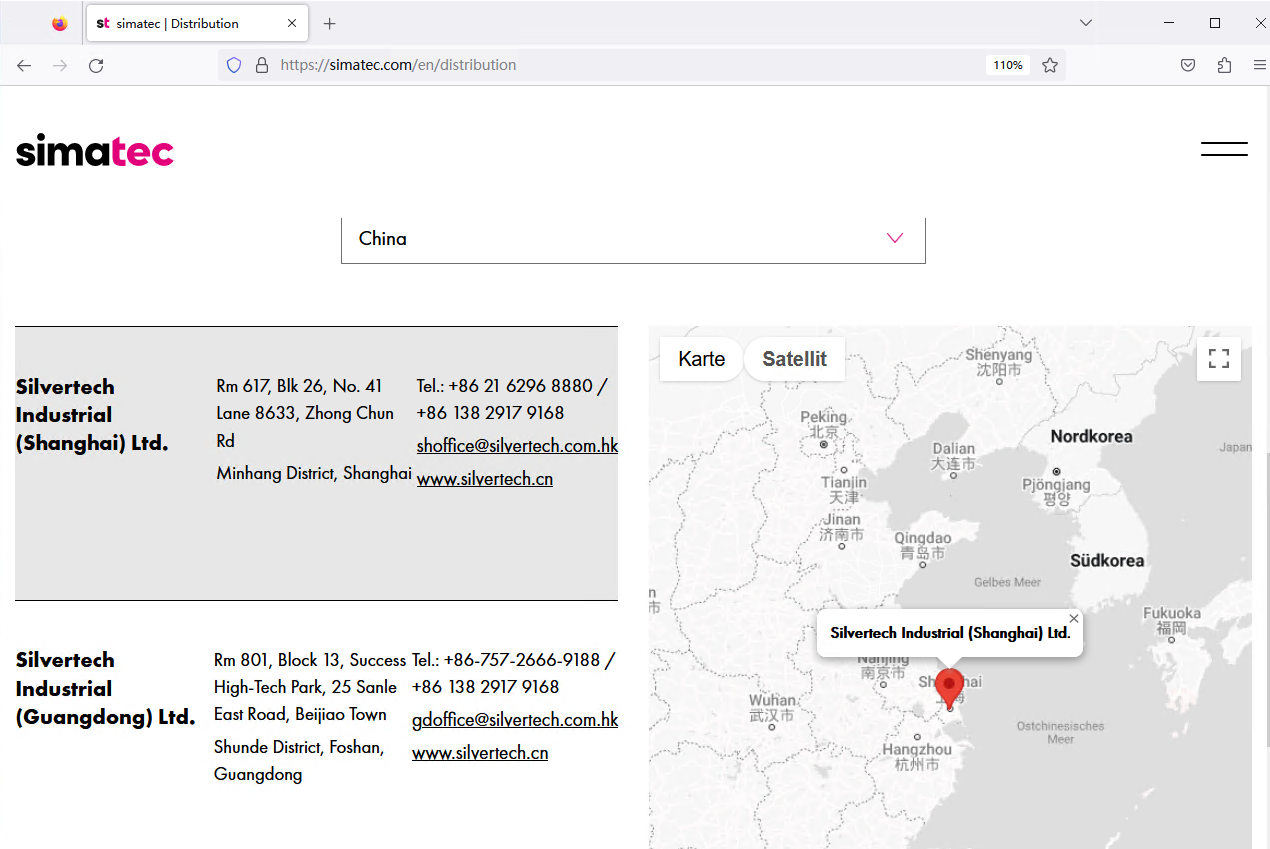The width and height of the screenshot is (1270, 849).
Task: Reload the current page
Action: tap(96, 65)
